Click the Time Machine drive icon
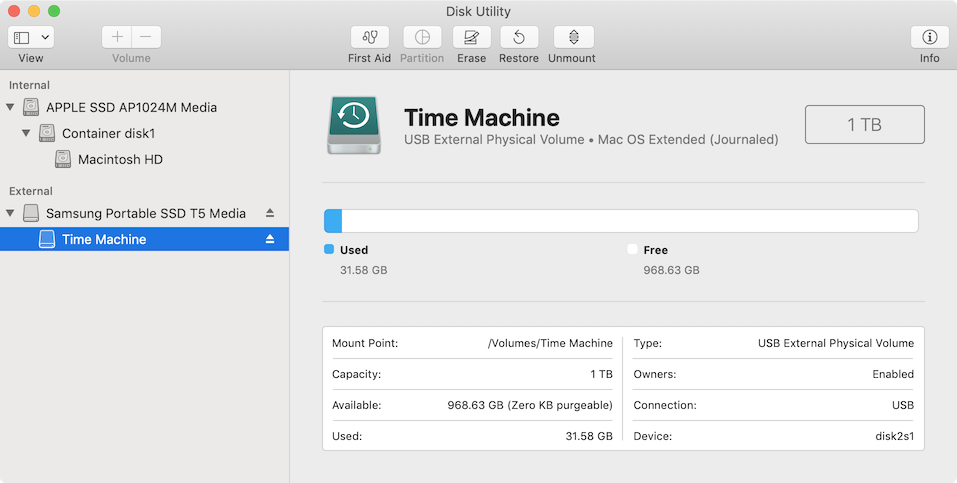 [352, 125]
